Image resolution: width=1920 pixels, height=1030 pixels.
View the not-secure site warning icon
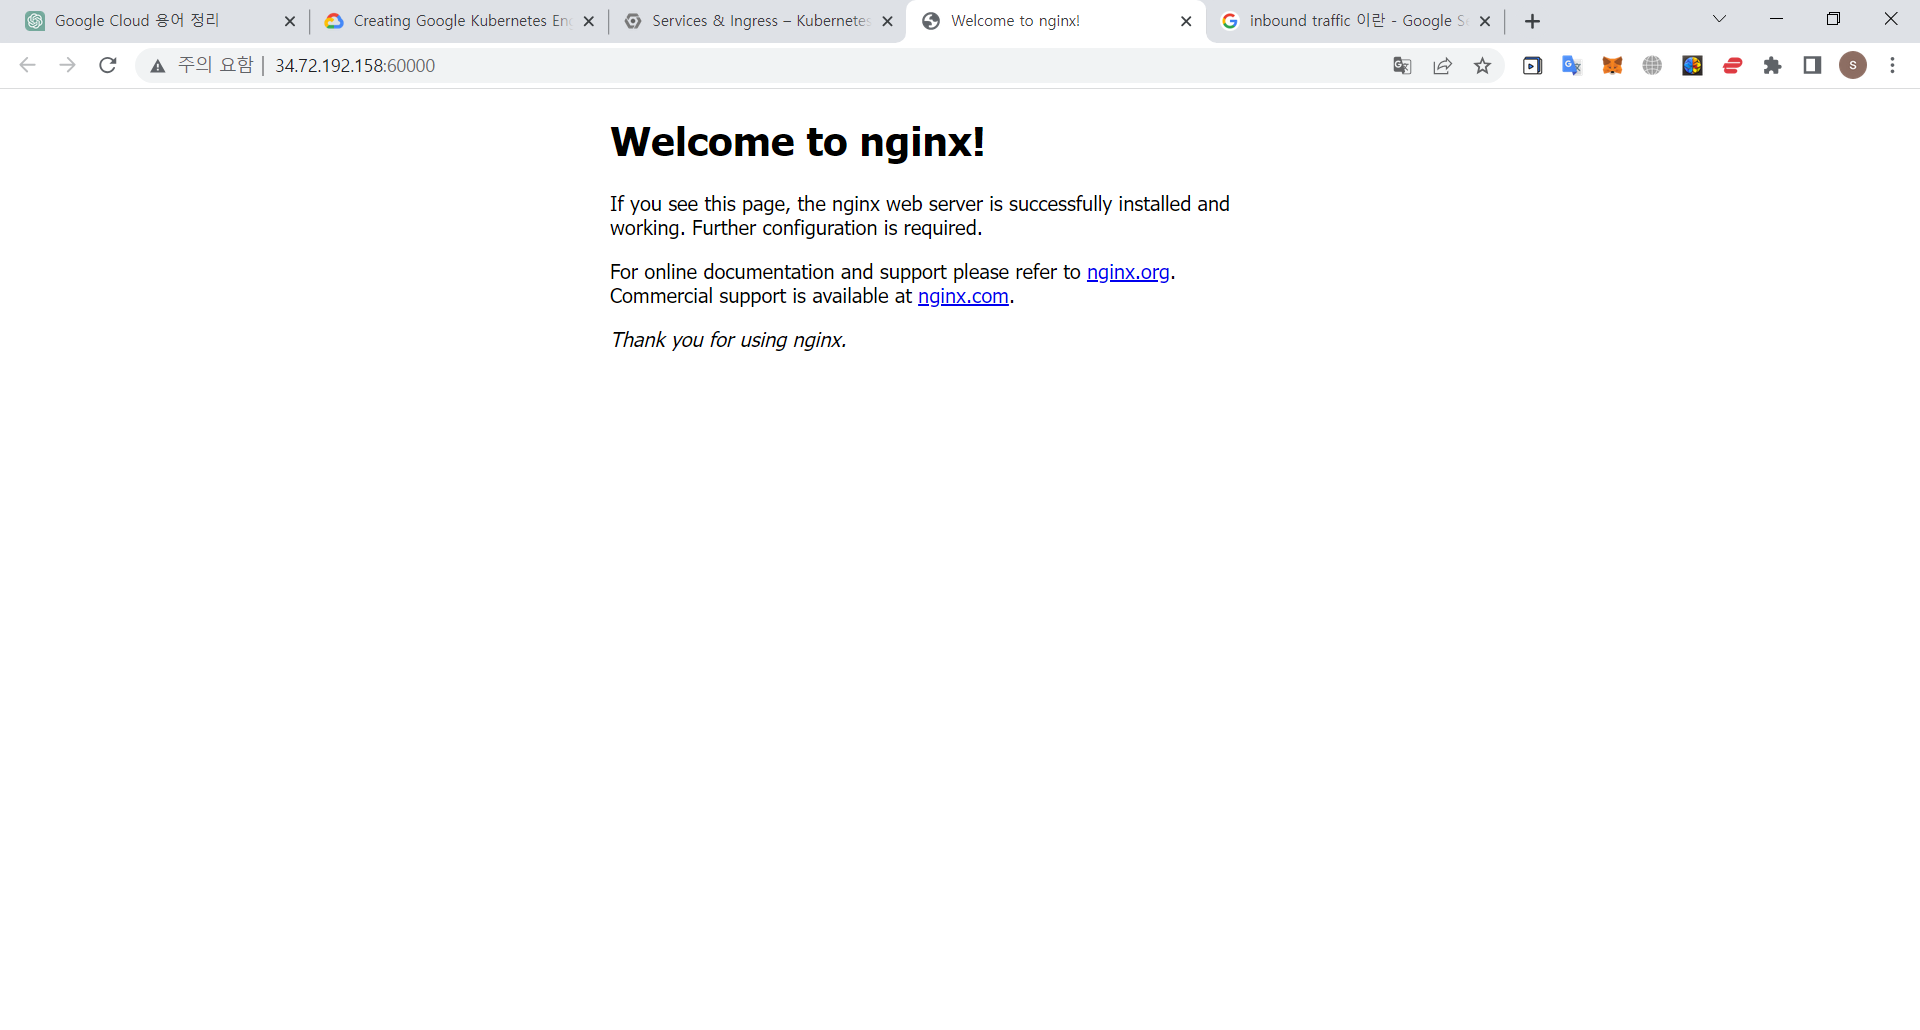[158, 66]
